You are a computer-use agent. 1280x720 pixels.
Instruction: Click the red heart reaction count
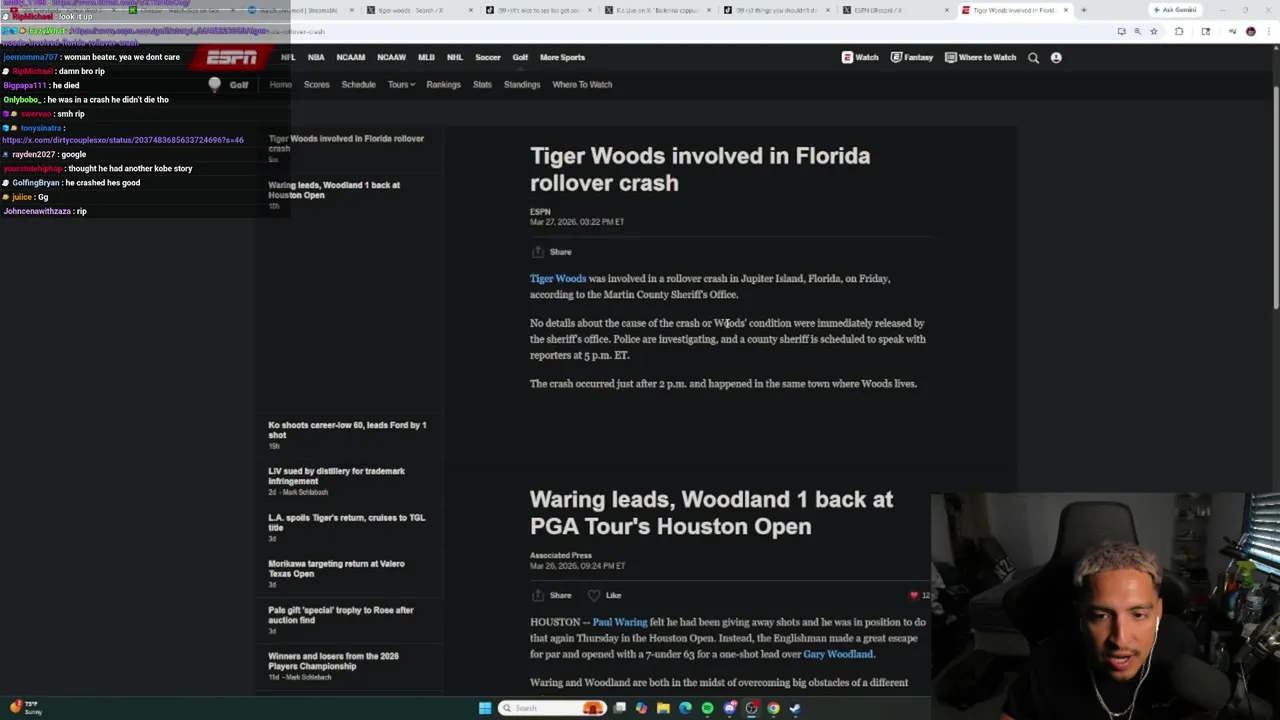tap(919, 595)
